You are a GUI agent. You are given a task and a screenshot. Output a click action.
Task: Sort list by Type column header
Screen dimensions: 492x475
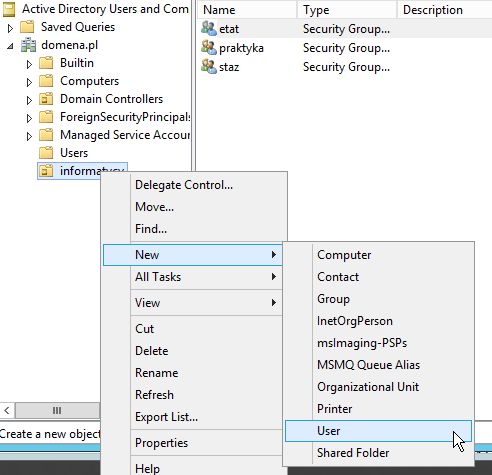tap(347, 10)
